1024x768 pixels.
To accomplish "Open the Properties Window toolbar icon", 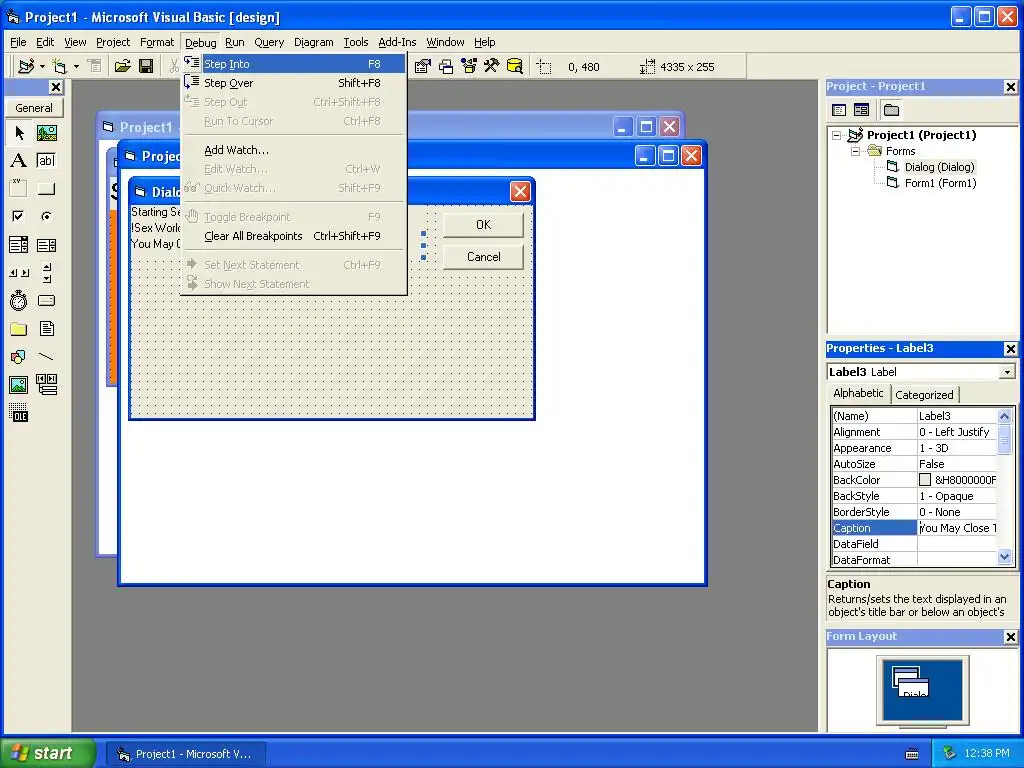I will click(423, 66).
